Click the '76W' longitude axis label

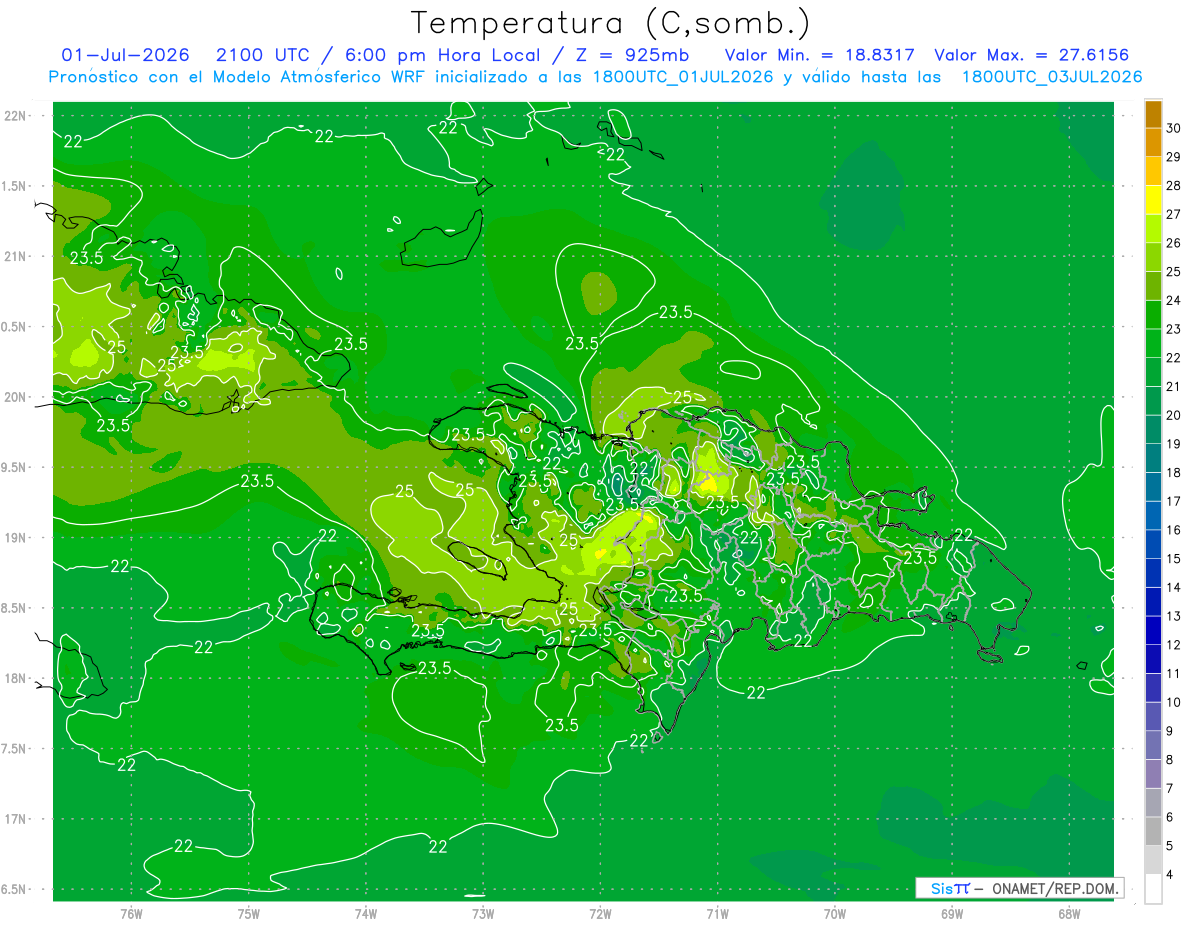click(x=131, y=914)
